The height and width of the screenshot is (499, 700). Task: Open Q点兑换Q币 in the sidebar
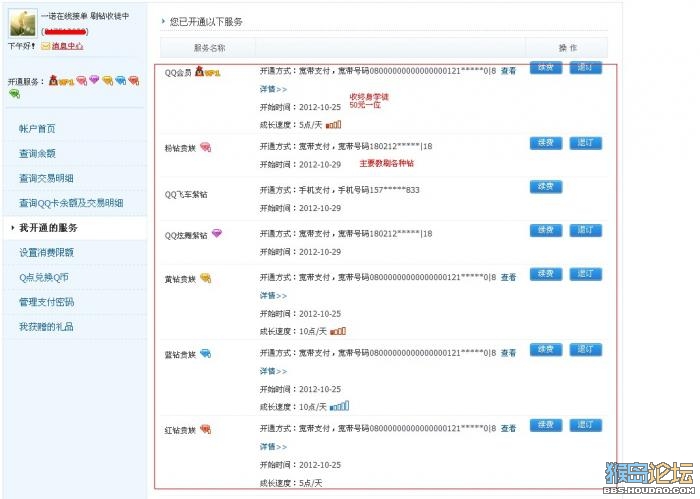tap(44, 278)
